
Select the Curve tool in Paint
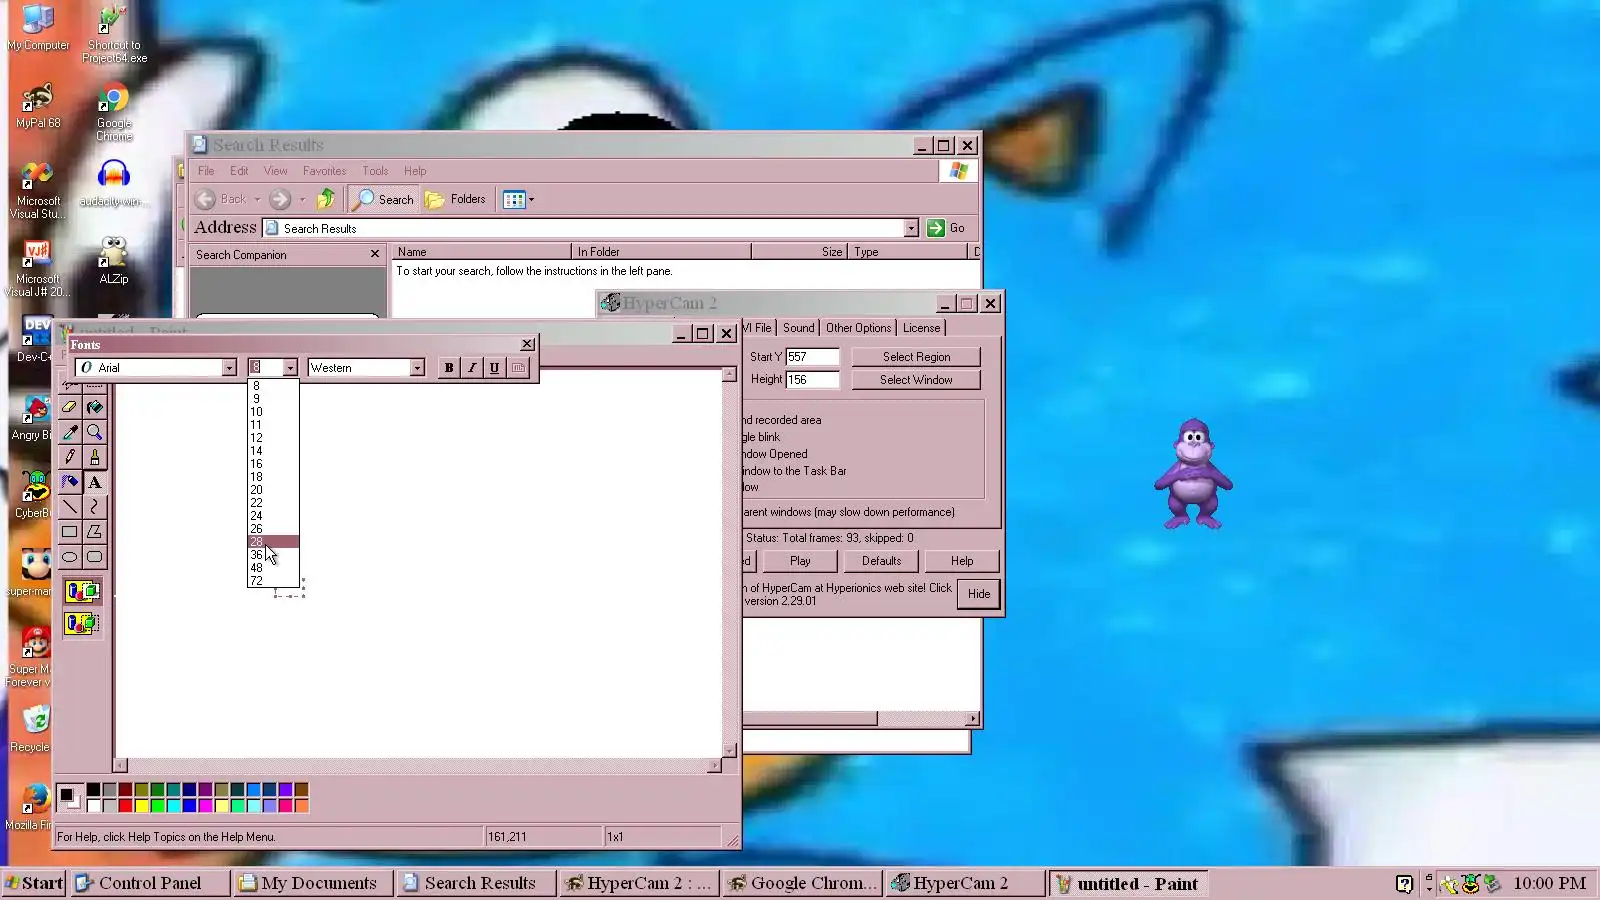[x=94, y=507]
